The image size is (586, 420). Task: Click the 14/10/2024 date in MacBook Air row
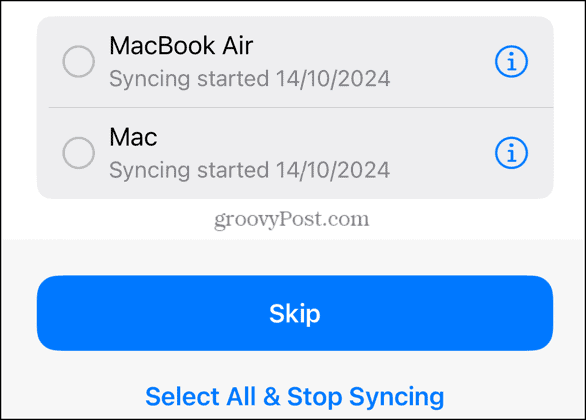[333, 78]
